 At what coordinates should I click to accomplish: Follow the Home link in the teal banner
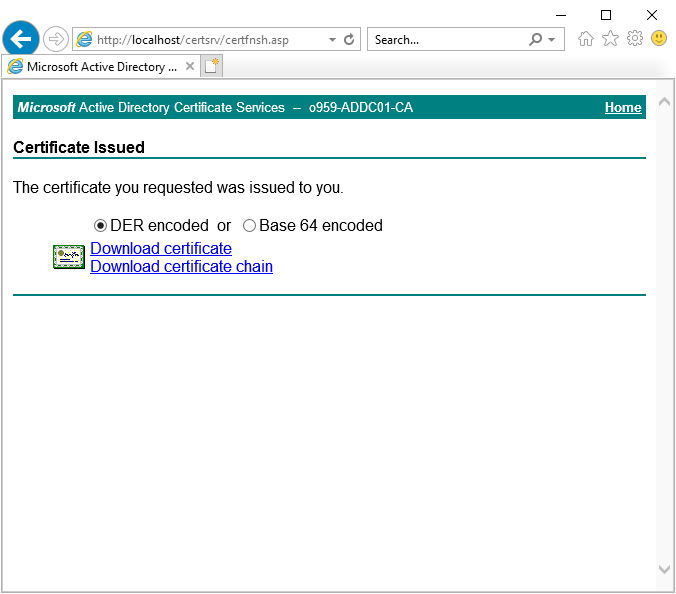coord(623,107)
